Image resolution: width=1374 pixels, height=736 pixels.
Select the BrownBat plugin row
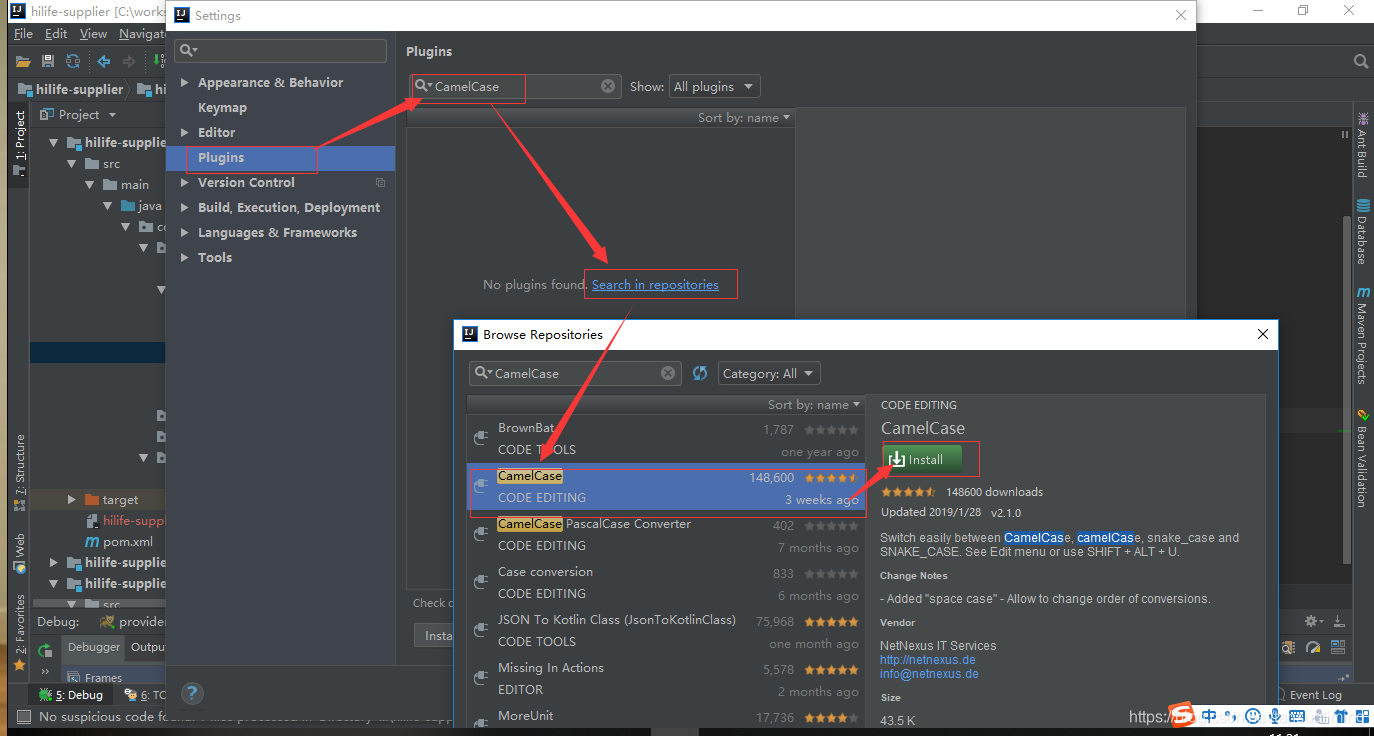[x=666, y=439]
